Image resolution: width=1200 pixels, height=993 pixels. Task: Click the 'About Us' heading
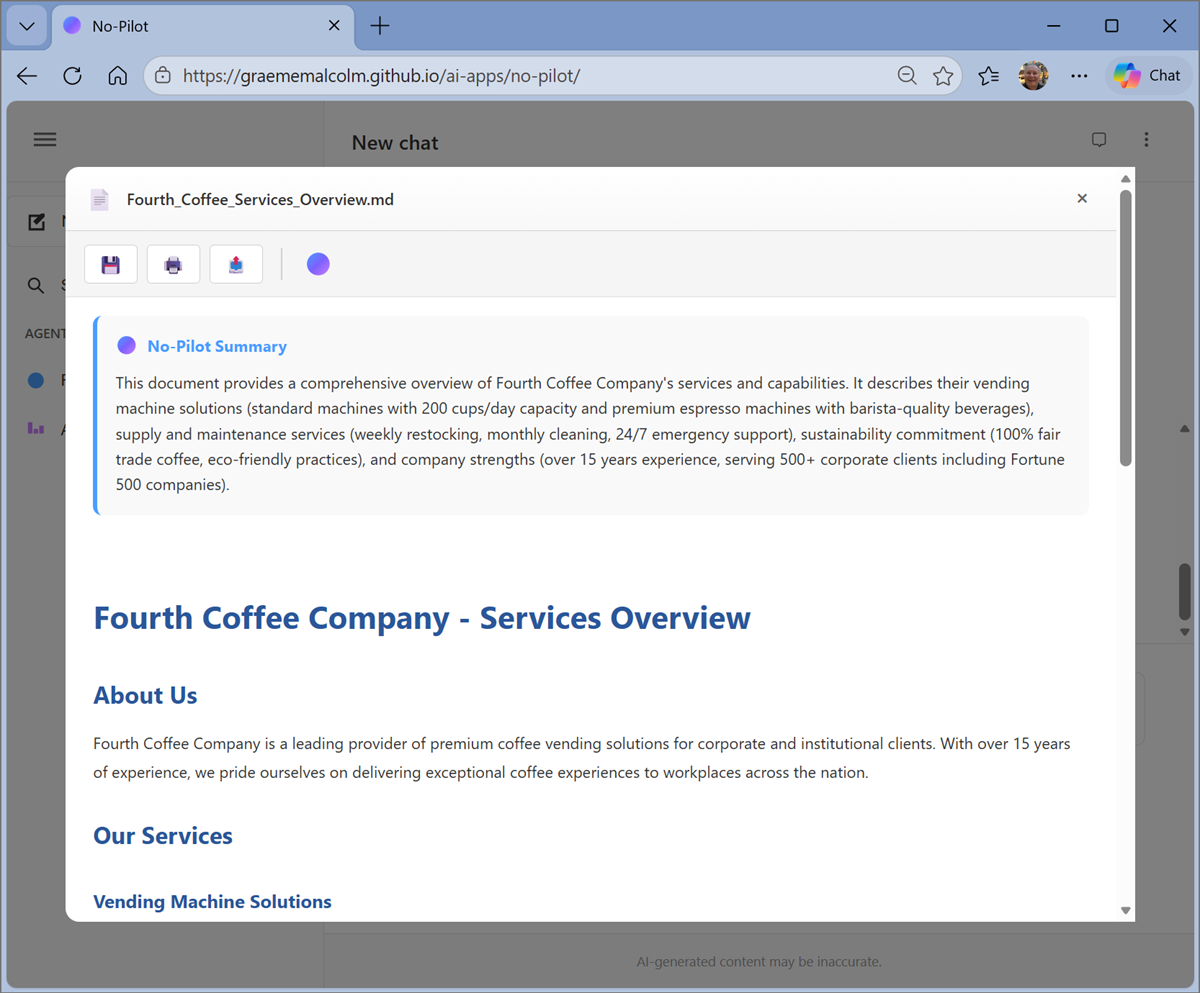145,696
